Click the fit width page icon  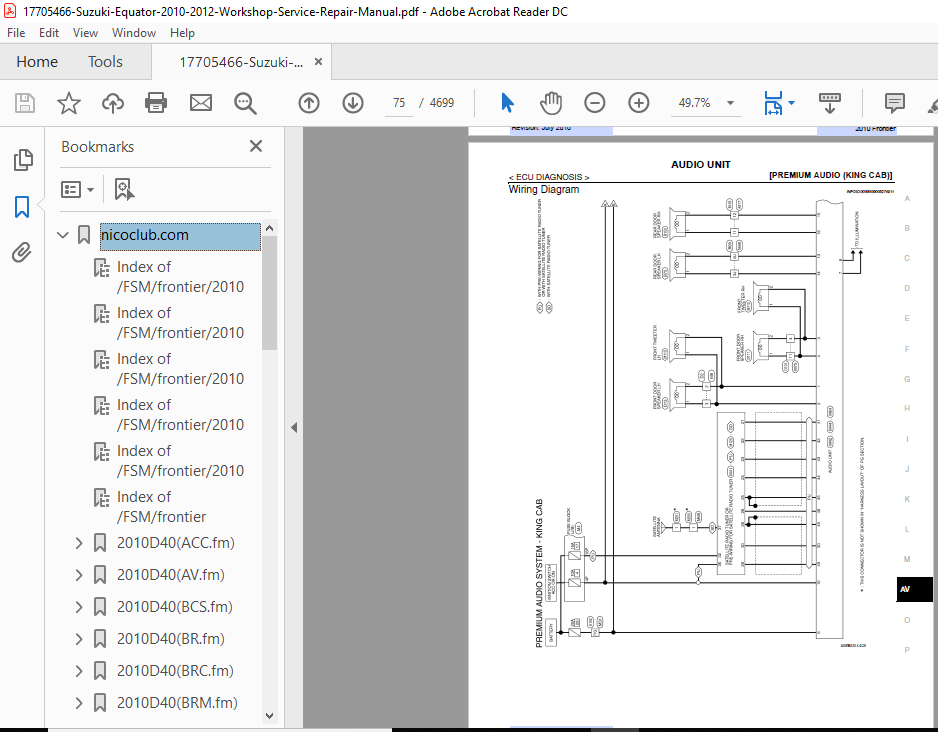[773, 103]
